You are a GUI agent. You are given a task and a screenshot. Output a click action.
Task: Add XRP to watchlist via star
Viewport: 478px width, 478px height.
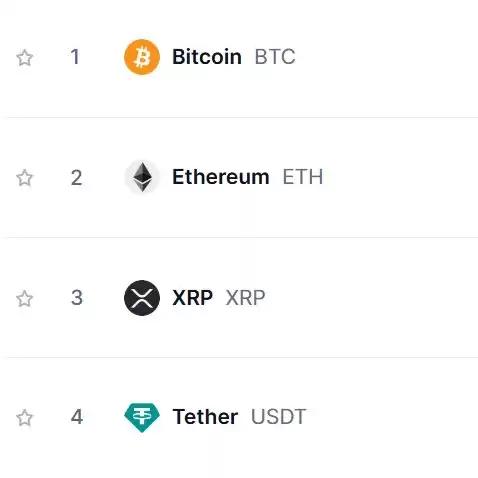[25, 298]
